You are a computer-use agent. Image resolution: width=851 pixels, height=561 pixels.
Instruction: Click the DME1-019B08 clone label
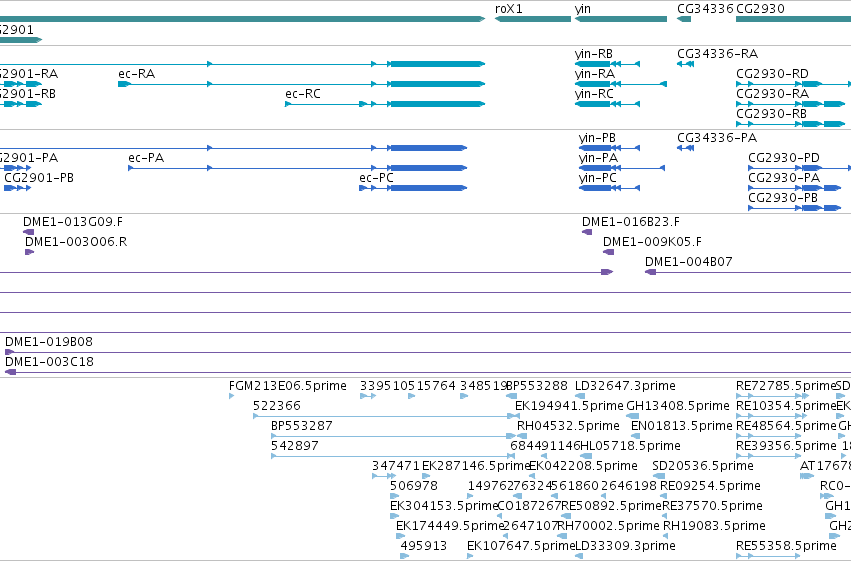(x=49, y=342)
